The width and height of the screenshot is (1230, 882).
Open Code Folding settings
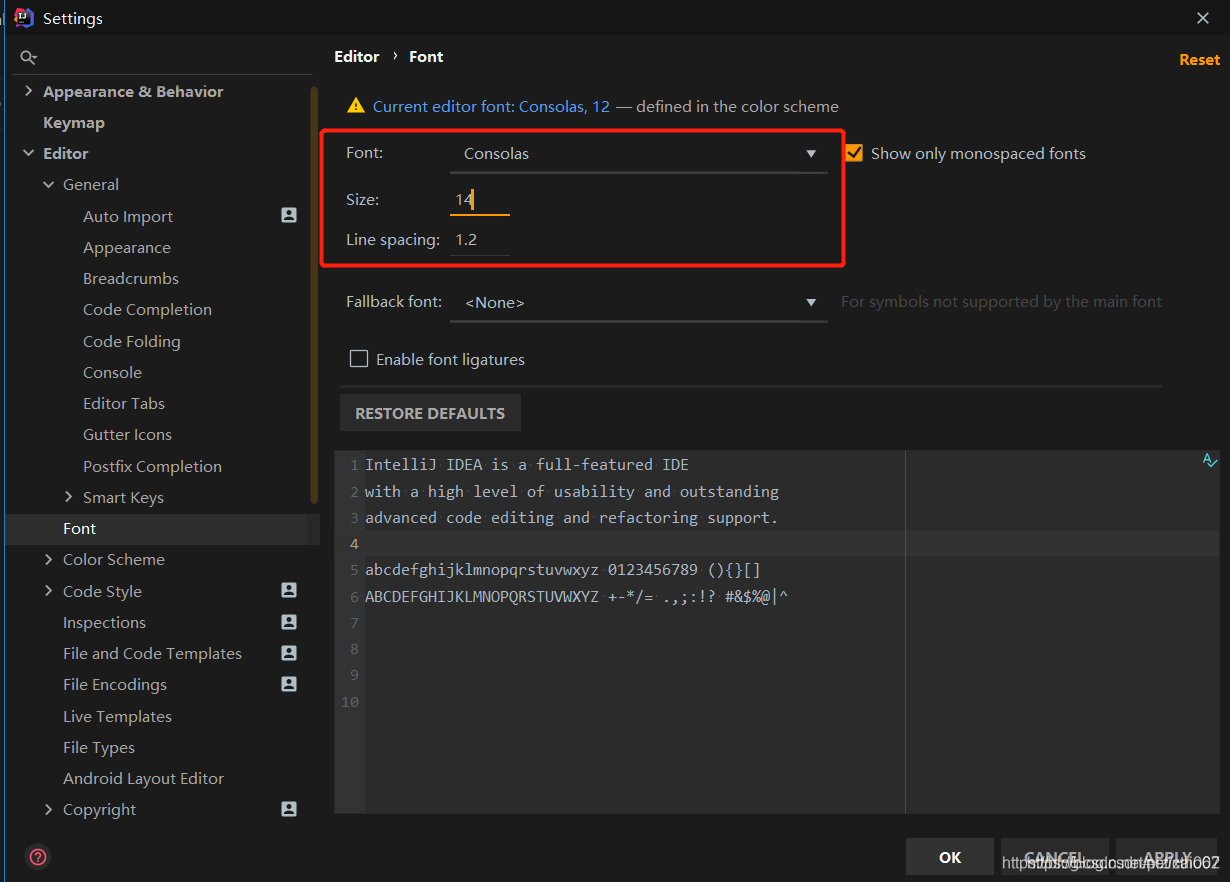pyautogui.click(x=132, y=341)
